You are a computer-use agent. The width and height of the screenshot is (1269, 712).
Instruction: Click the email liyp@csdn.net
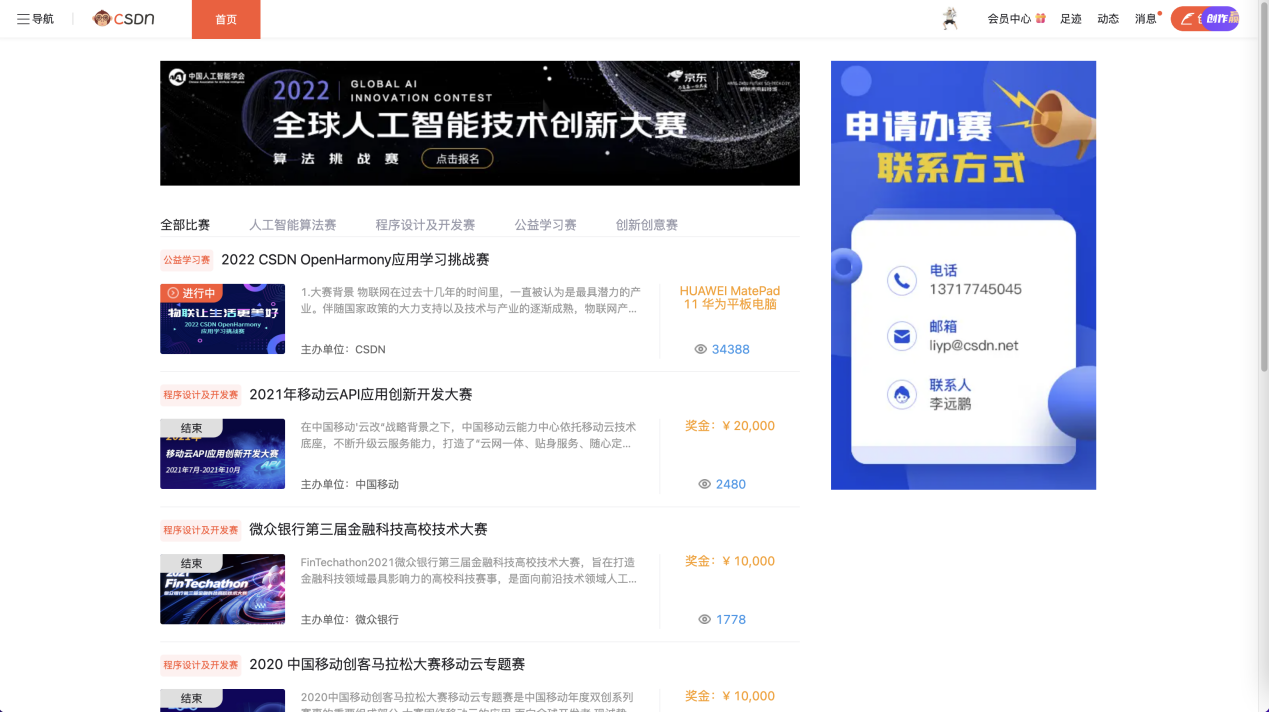974,345
